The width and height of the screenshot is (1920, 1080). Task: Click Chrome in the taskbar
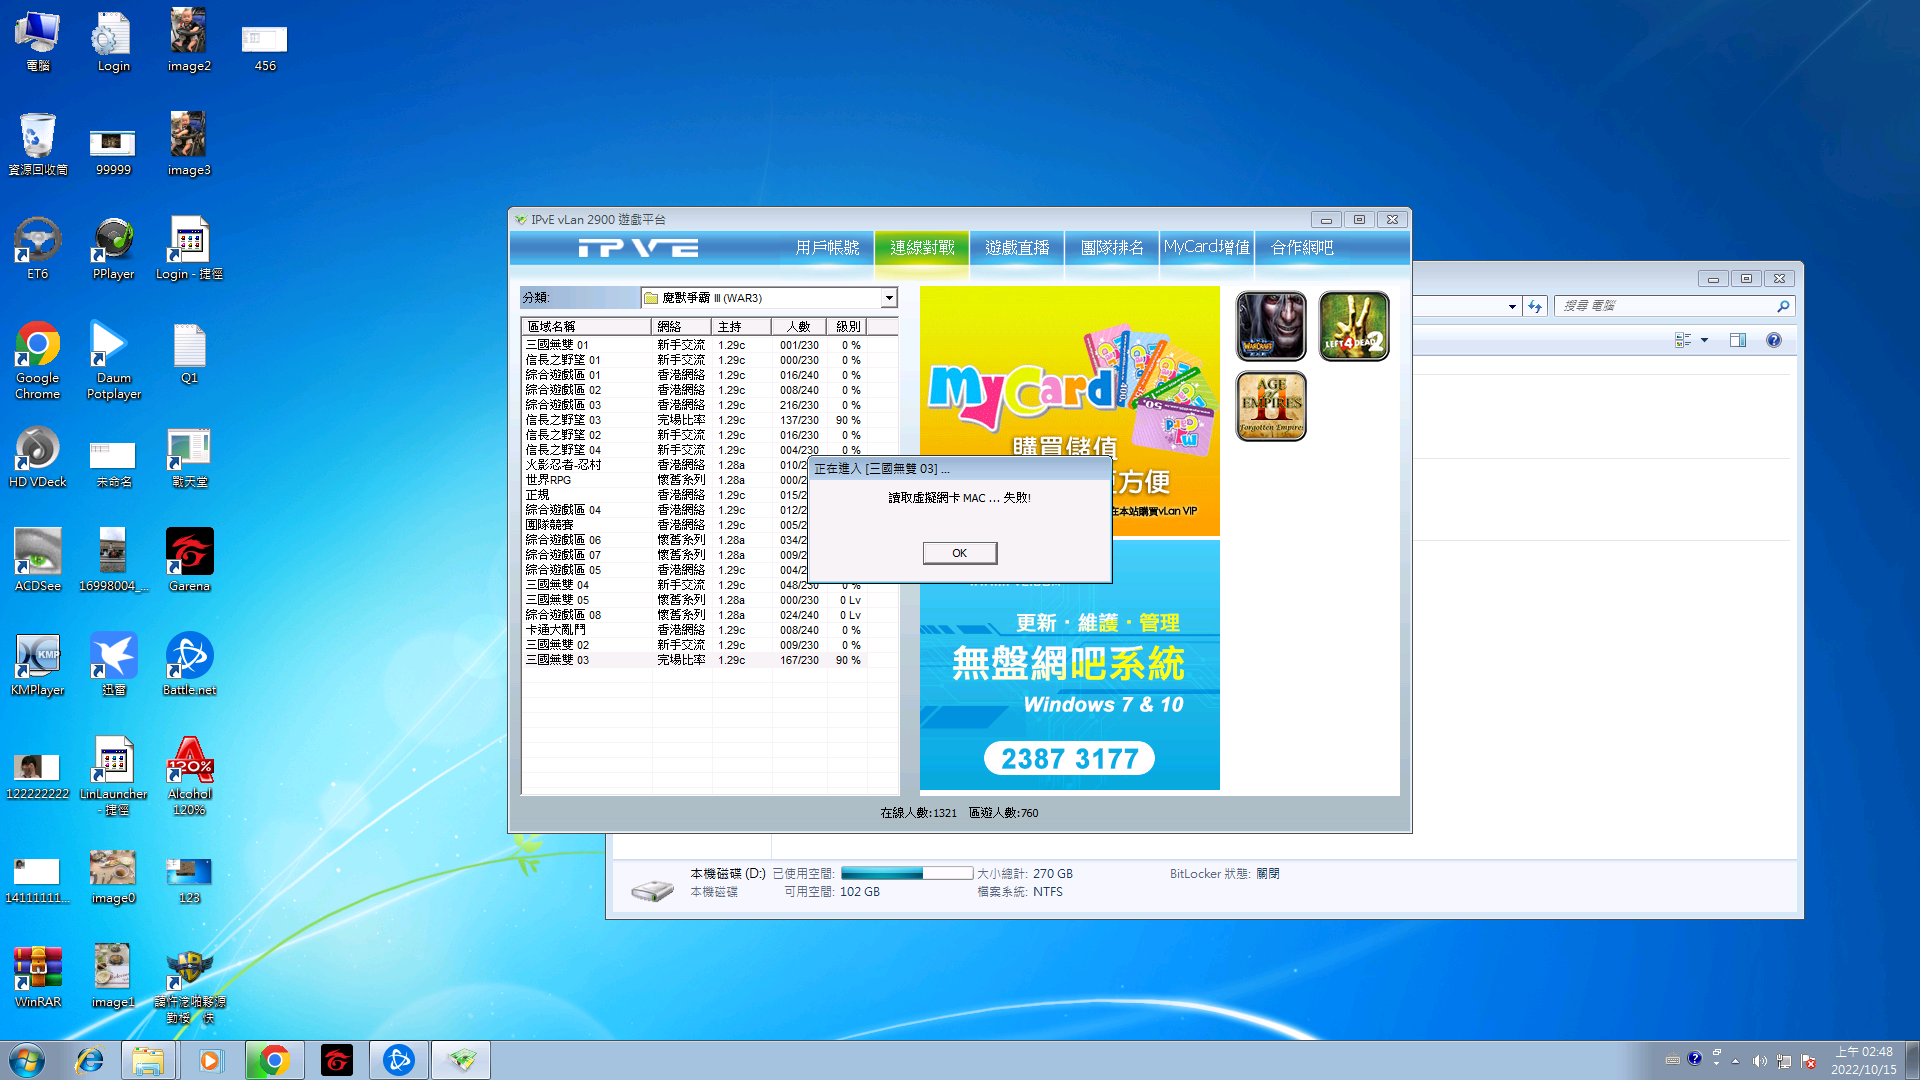pyautogui.click(x=274, y=1060)
